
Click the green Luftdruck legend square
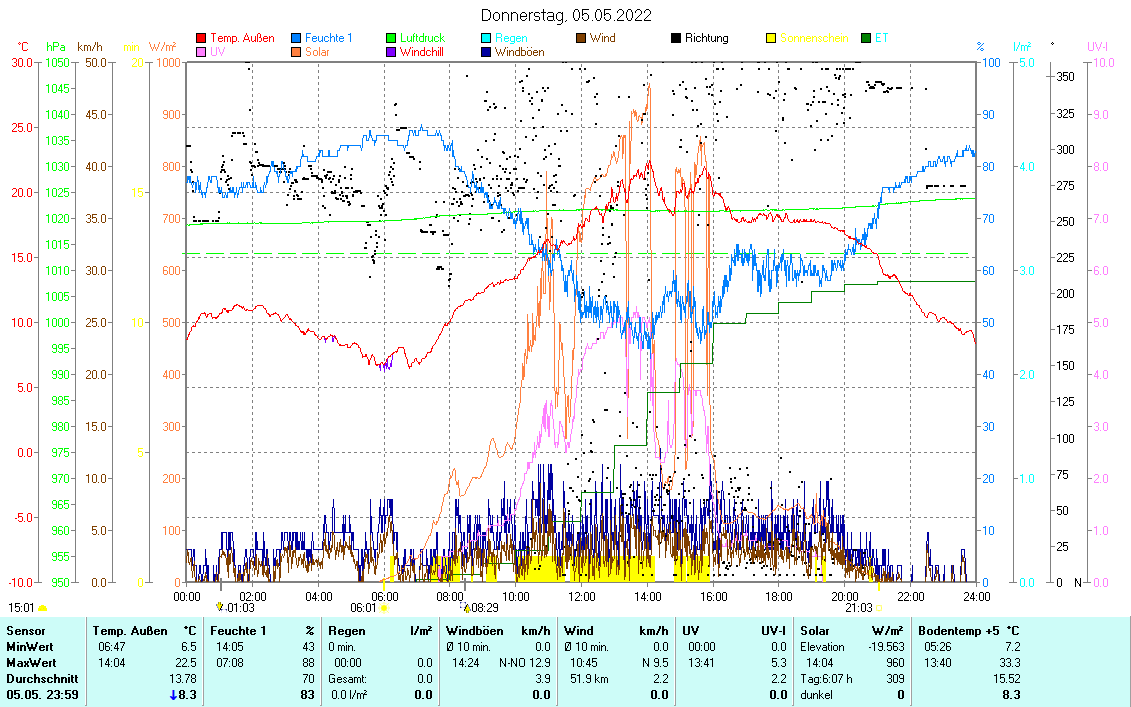tap(391, 39)
